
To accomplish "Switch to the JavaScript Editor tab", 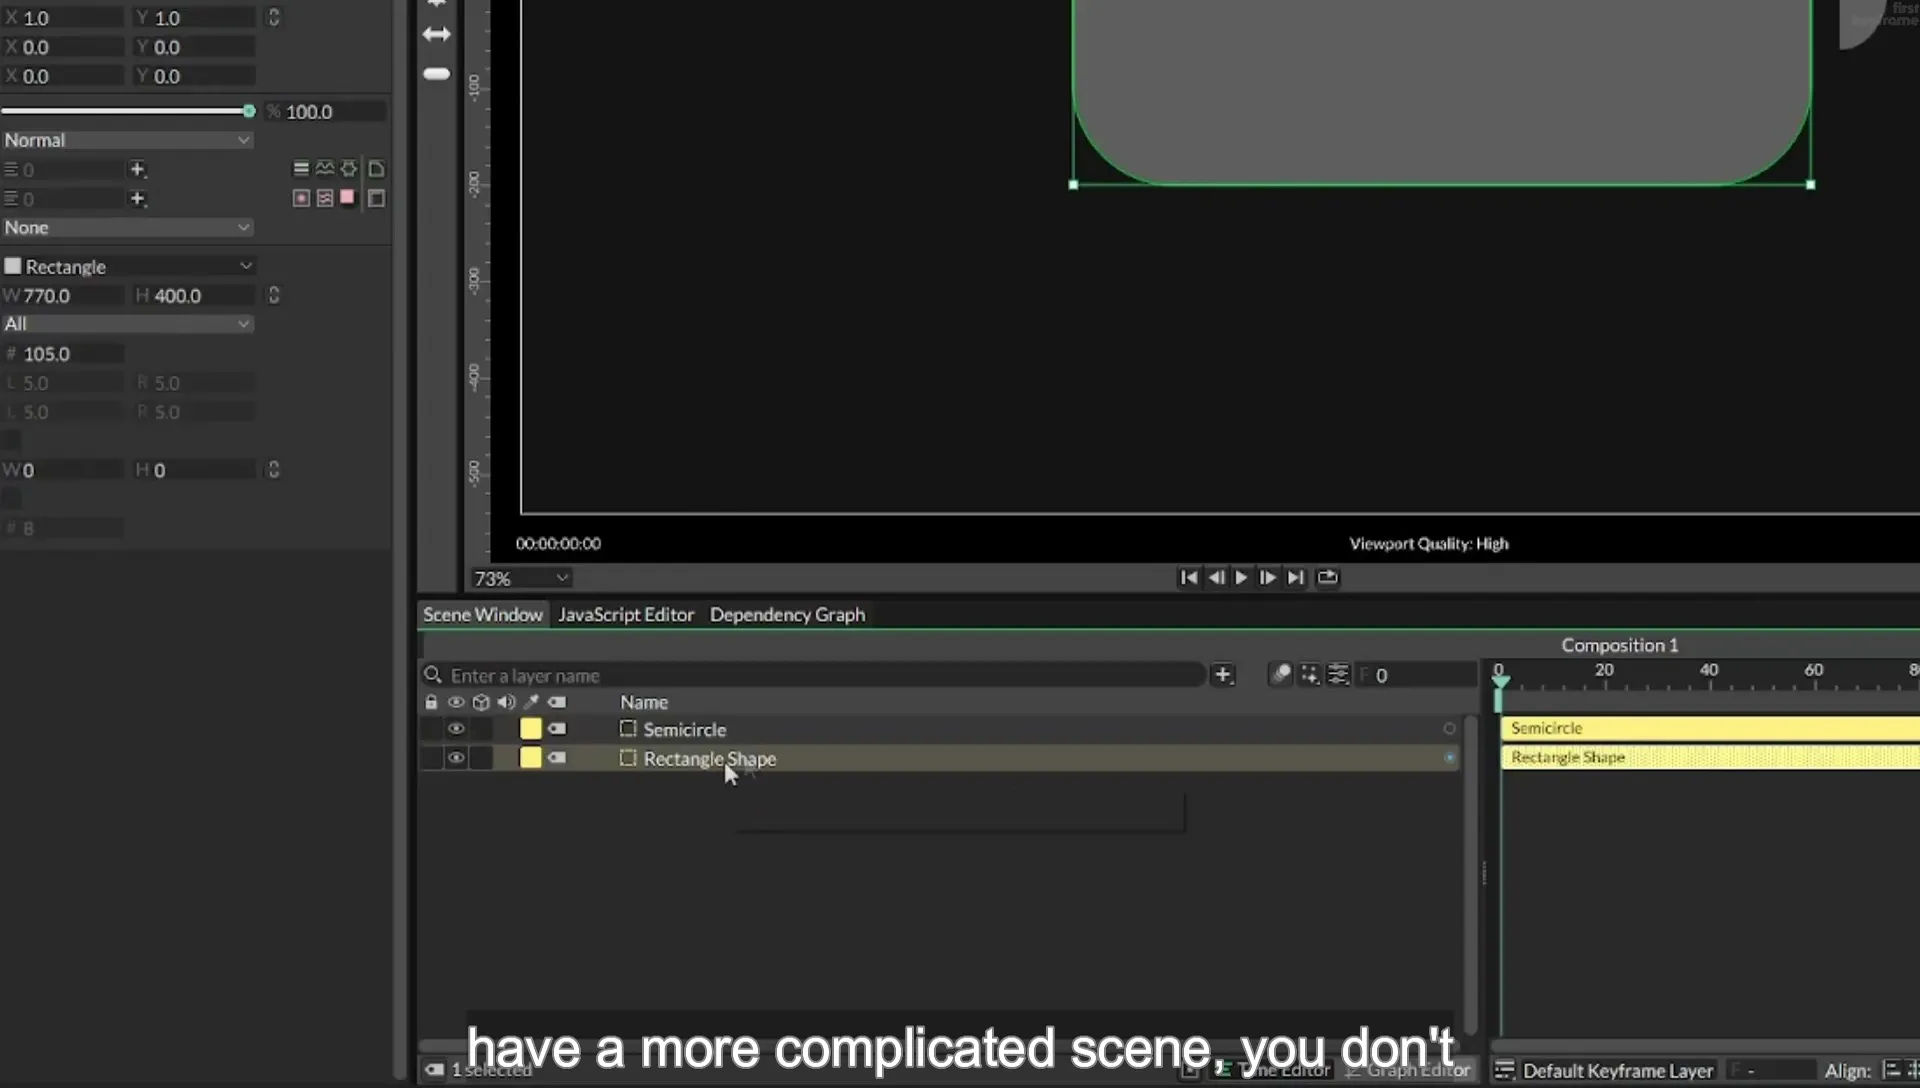I will (x=626, y=615).
